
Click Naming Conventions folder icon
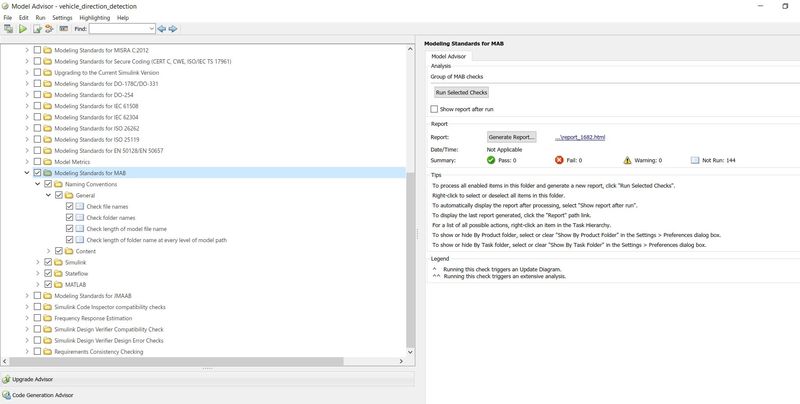(59, 184)
